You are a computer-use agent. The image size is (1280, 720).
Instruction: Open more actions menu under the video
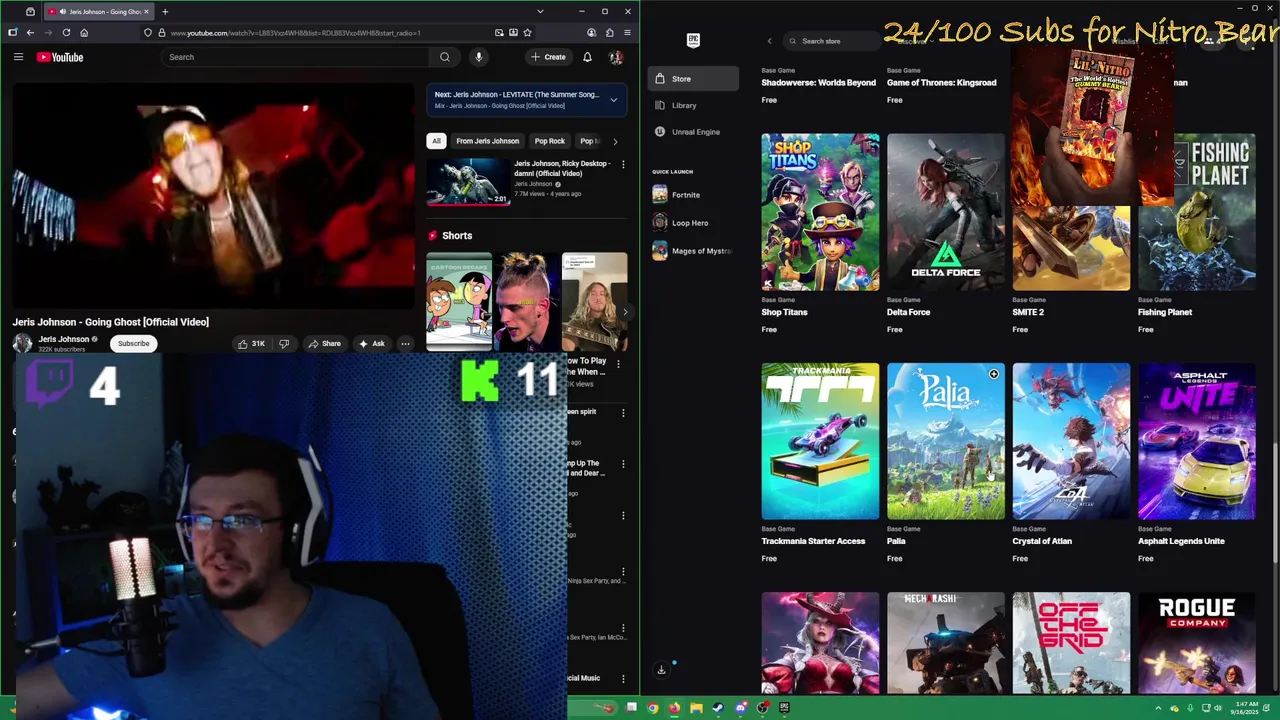405,343
